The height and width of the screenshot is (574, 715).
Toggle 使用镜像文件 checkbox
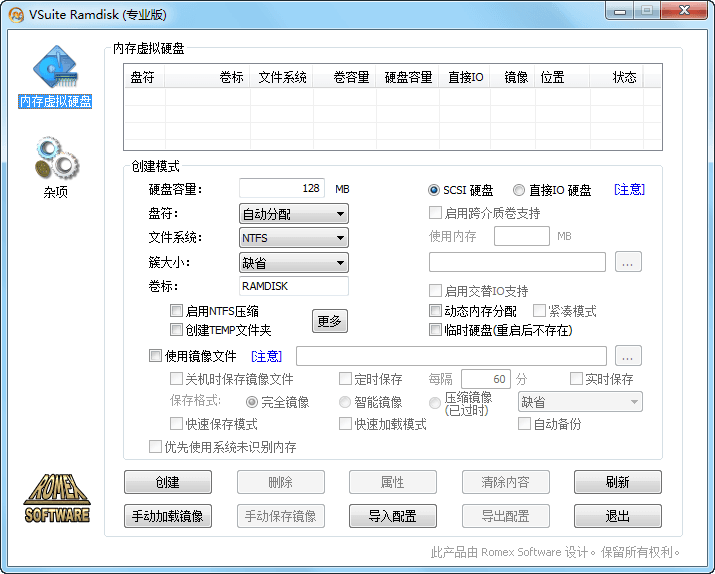click(155, 355)
